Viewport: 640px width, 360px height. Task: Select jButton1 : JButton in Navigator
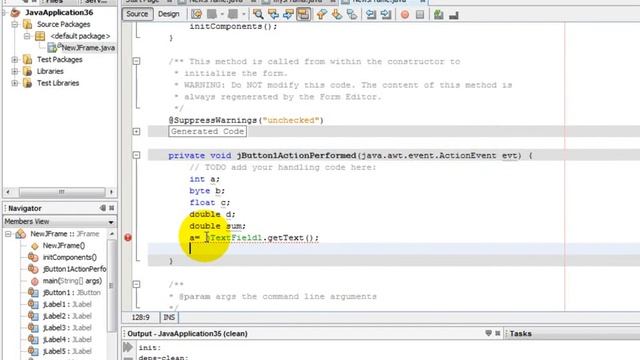point(71,293)
